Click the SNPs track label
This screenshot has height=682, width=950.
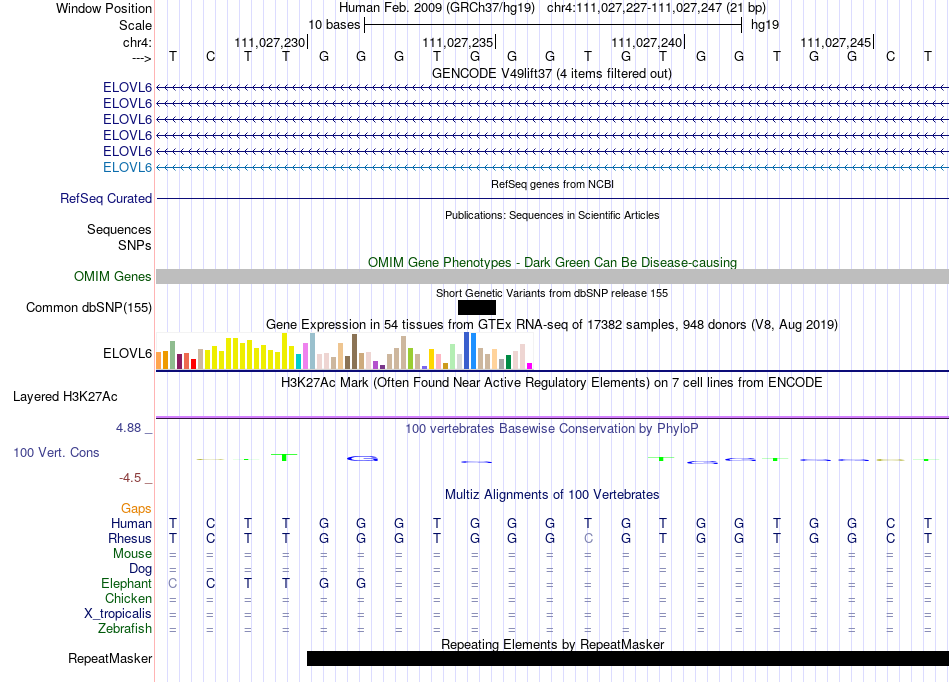[135, 245]
